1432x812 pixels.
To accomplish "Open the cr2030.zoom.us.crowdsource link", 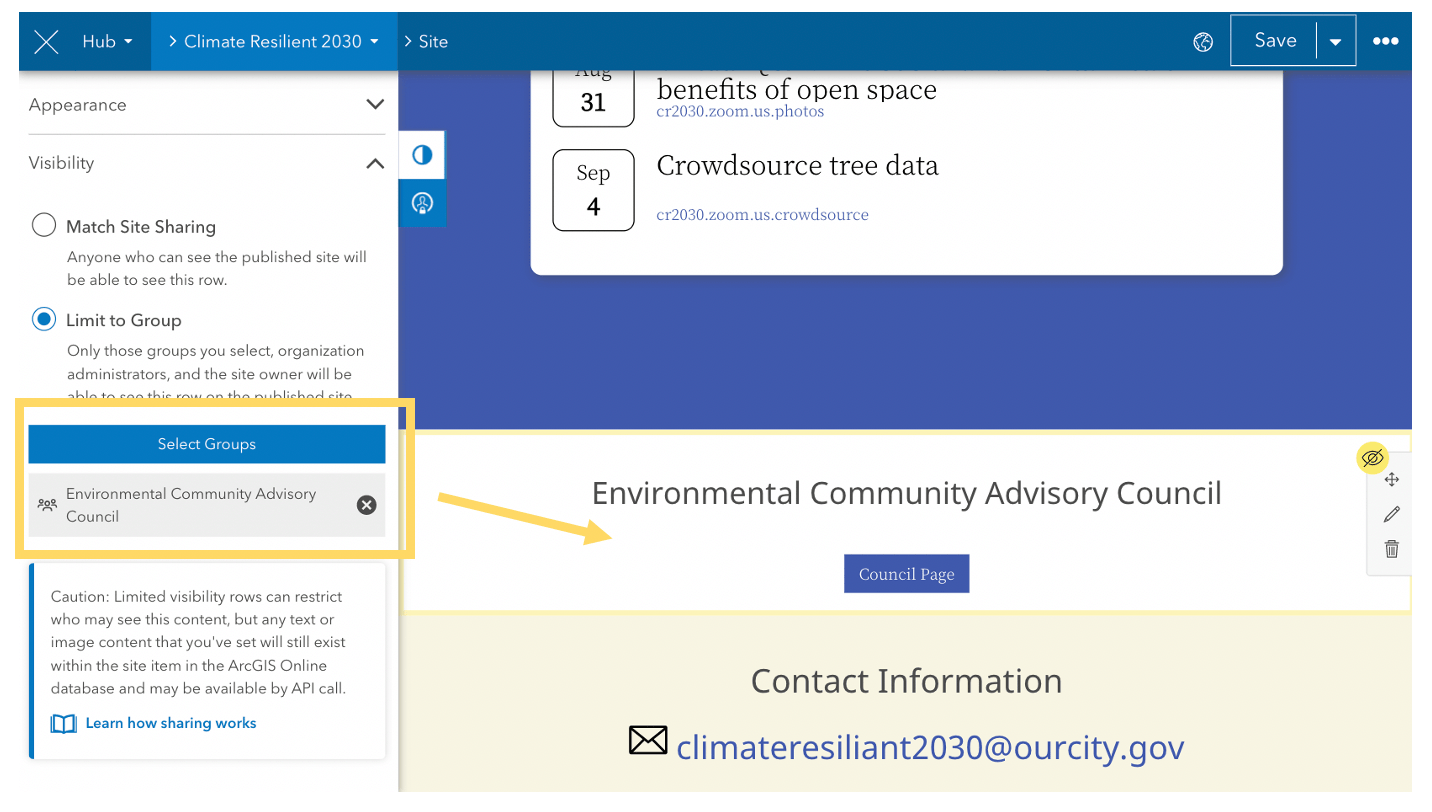I will click(x=762, y=214).
